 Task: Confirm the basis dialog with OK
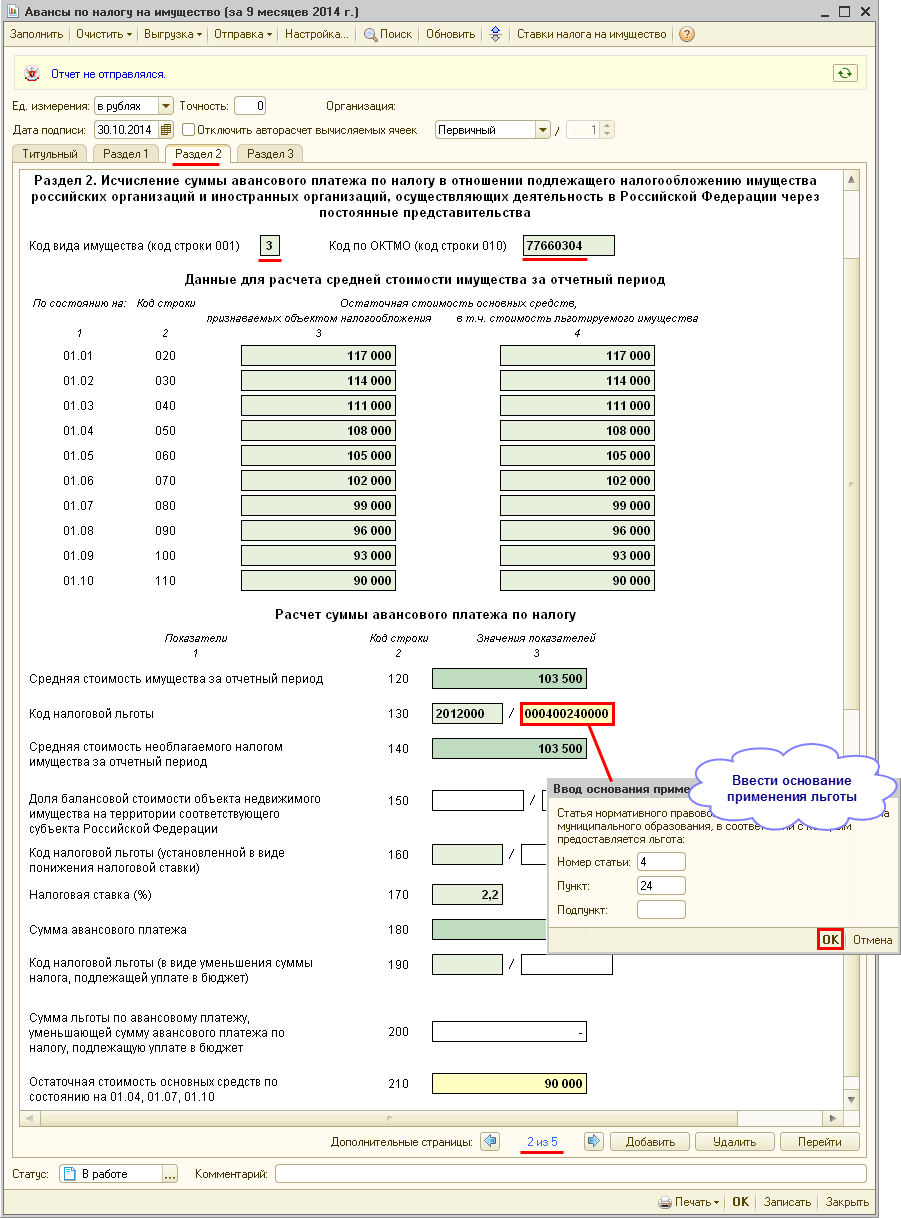point(830,940)
